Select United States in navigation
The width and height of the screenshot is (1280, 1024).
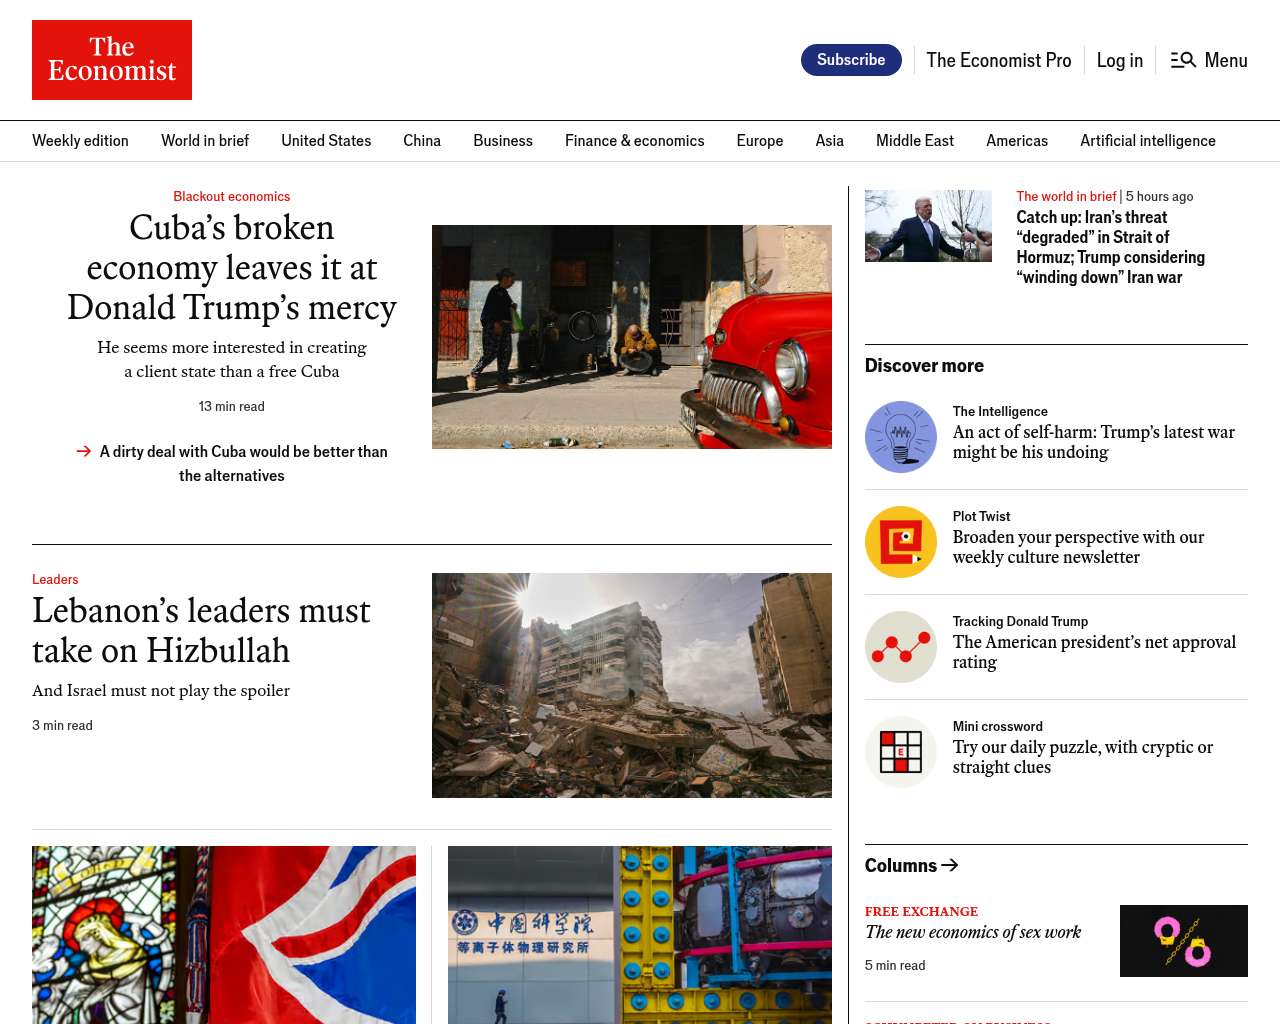[x=326, y=141]
